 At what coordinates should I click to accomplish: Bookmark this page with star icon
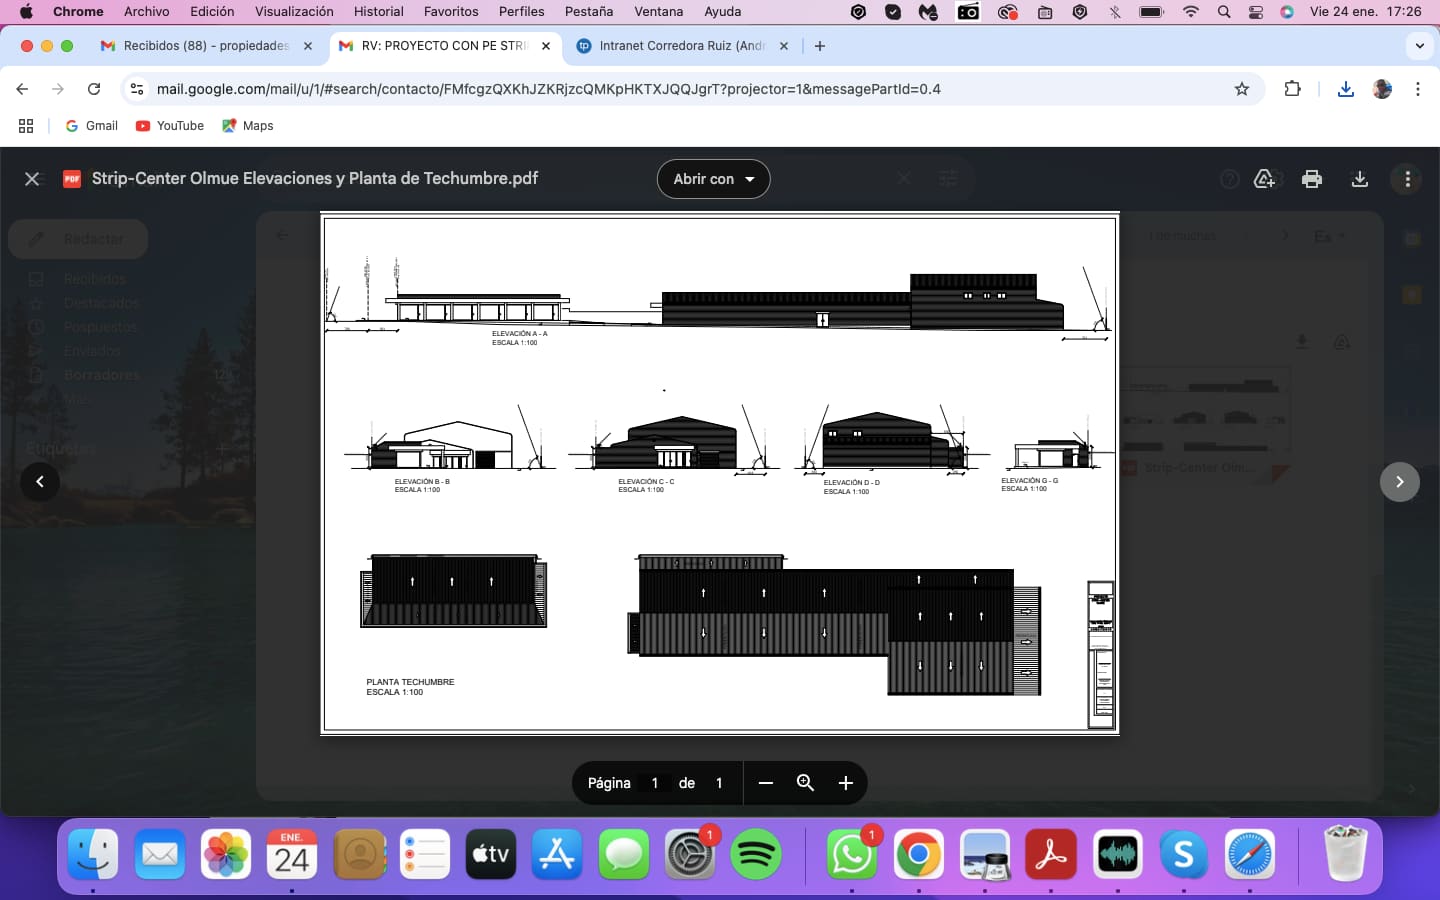coord(1242,89)
